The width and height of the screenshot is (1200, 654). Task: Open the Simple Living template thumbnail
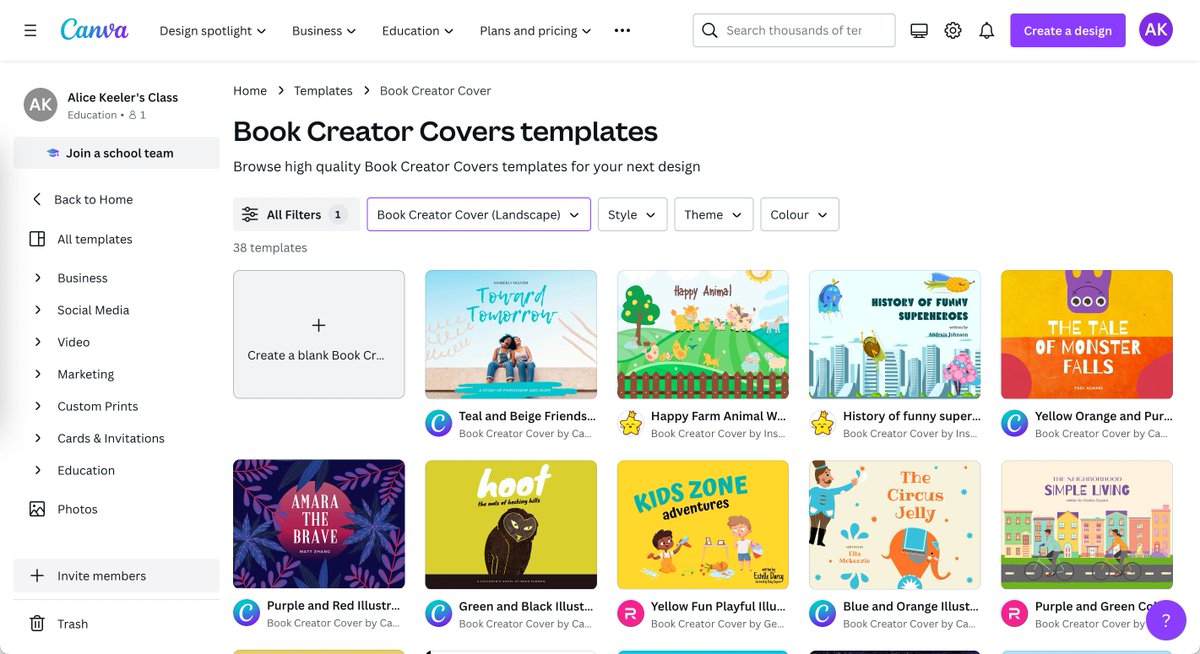coord(1087,524)
